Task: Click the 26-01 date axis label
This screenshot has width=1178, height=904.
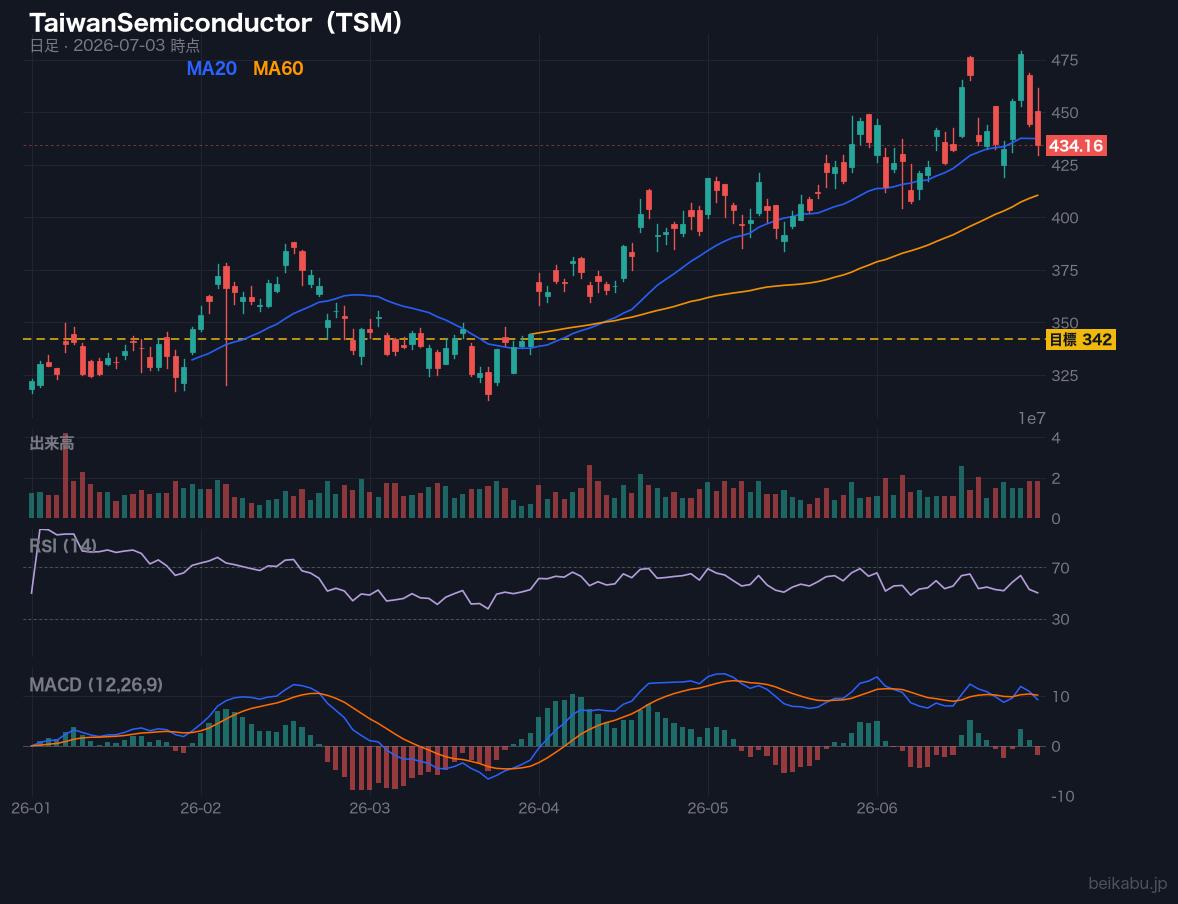Action: 32,809
